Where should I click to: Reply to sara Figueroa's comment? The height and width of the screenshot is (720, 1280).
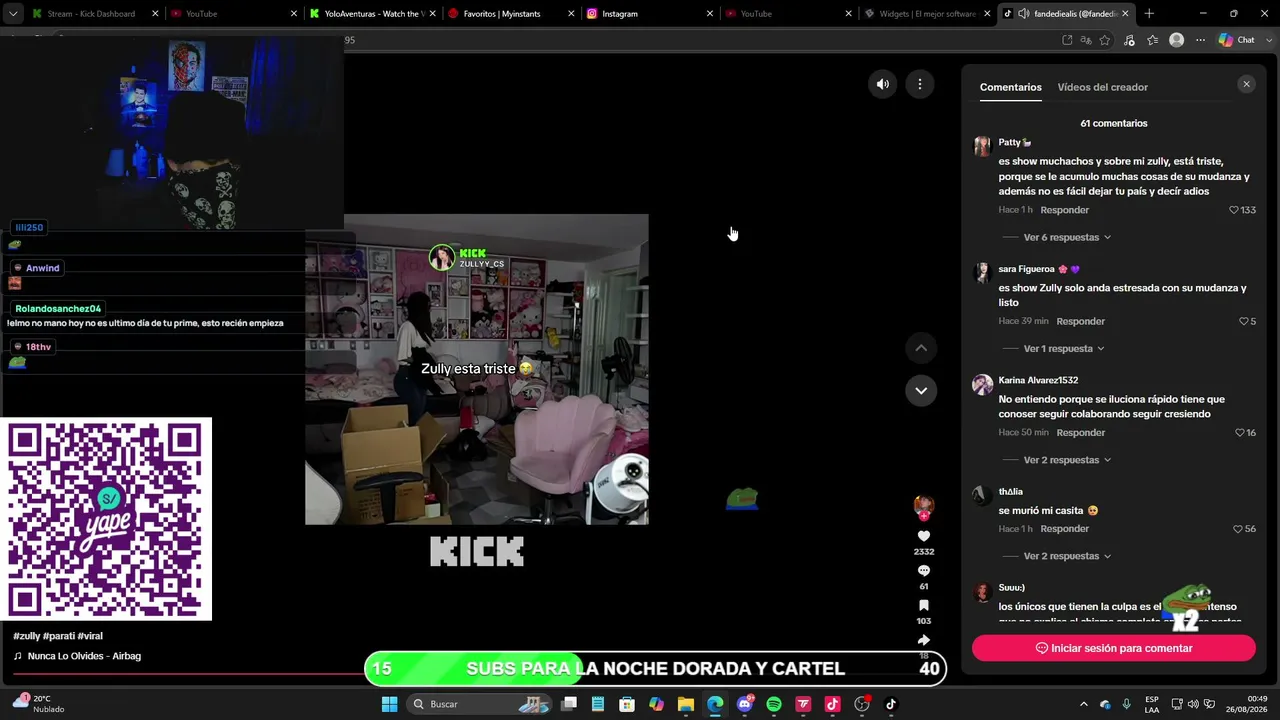point(1080,321)
